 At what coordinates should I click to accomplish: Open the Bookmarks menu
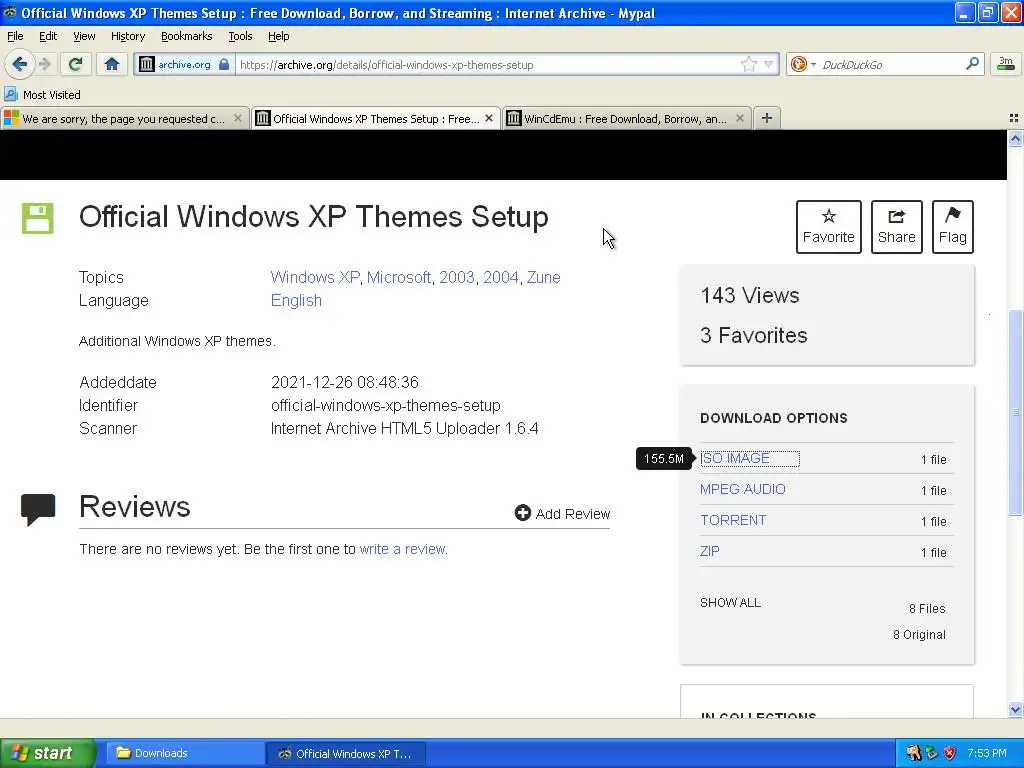(187, 36)
